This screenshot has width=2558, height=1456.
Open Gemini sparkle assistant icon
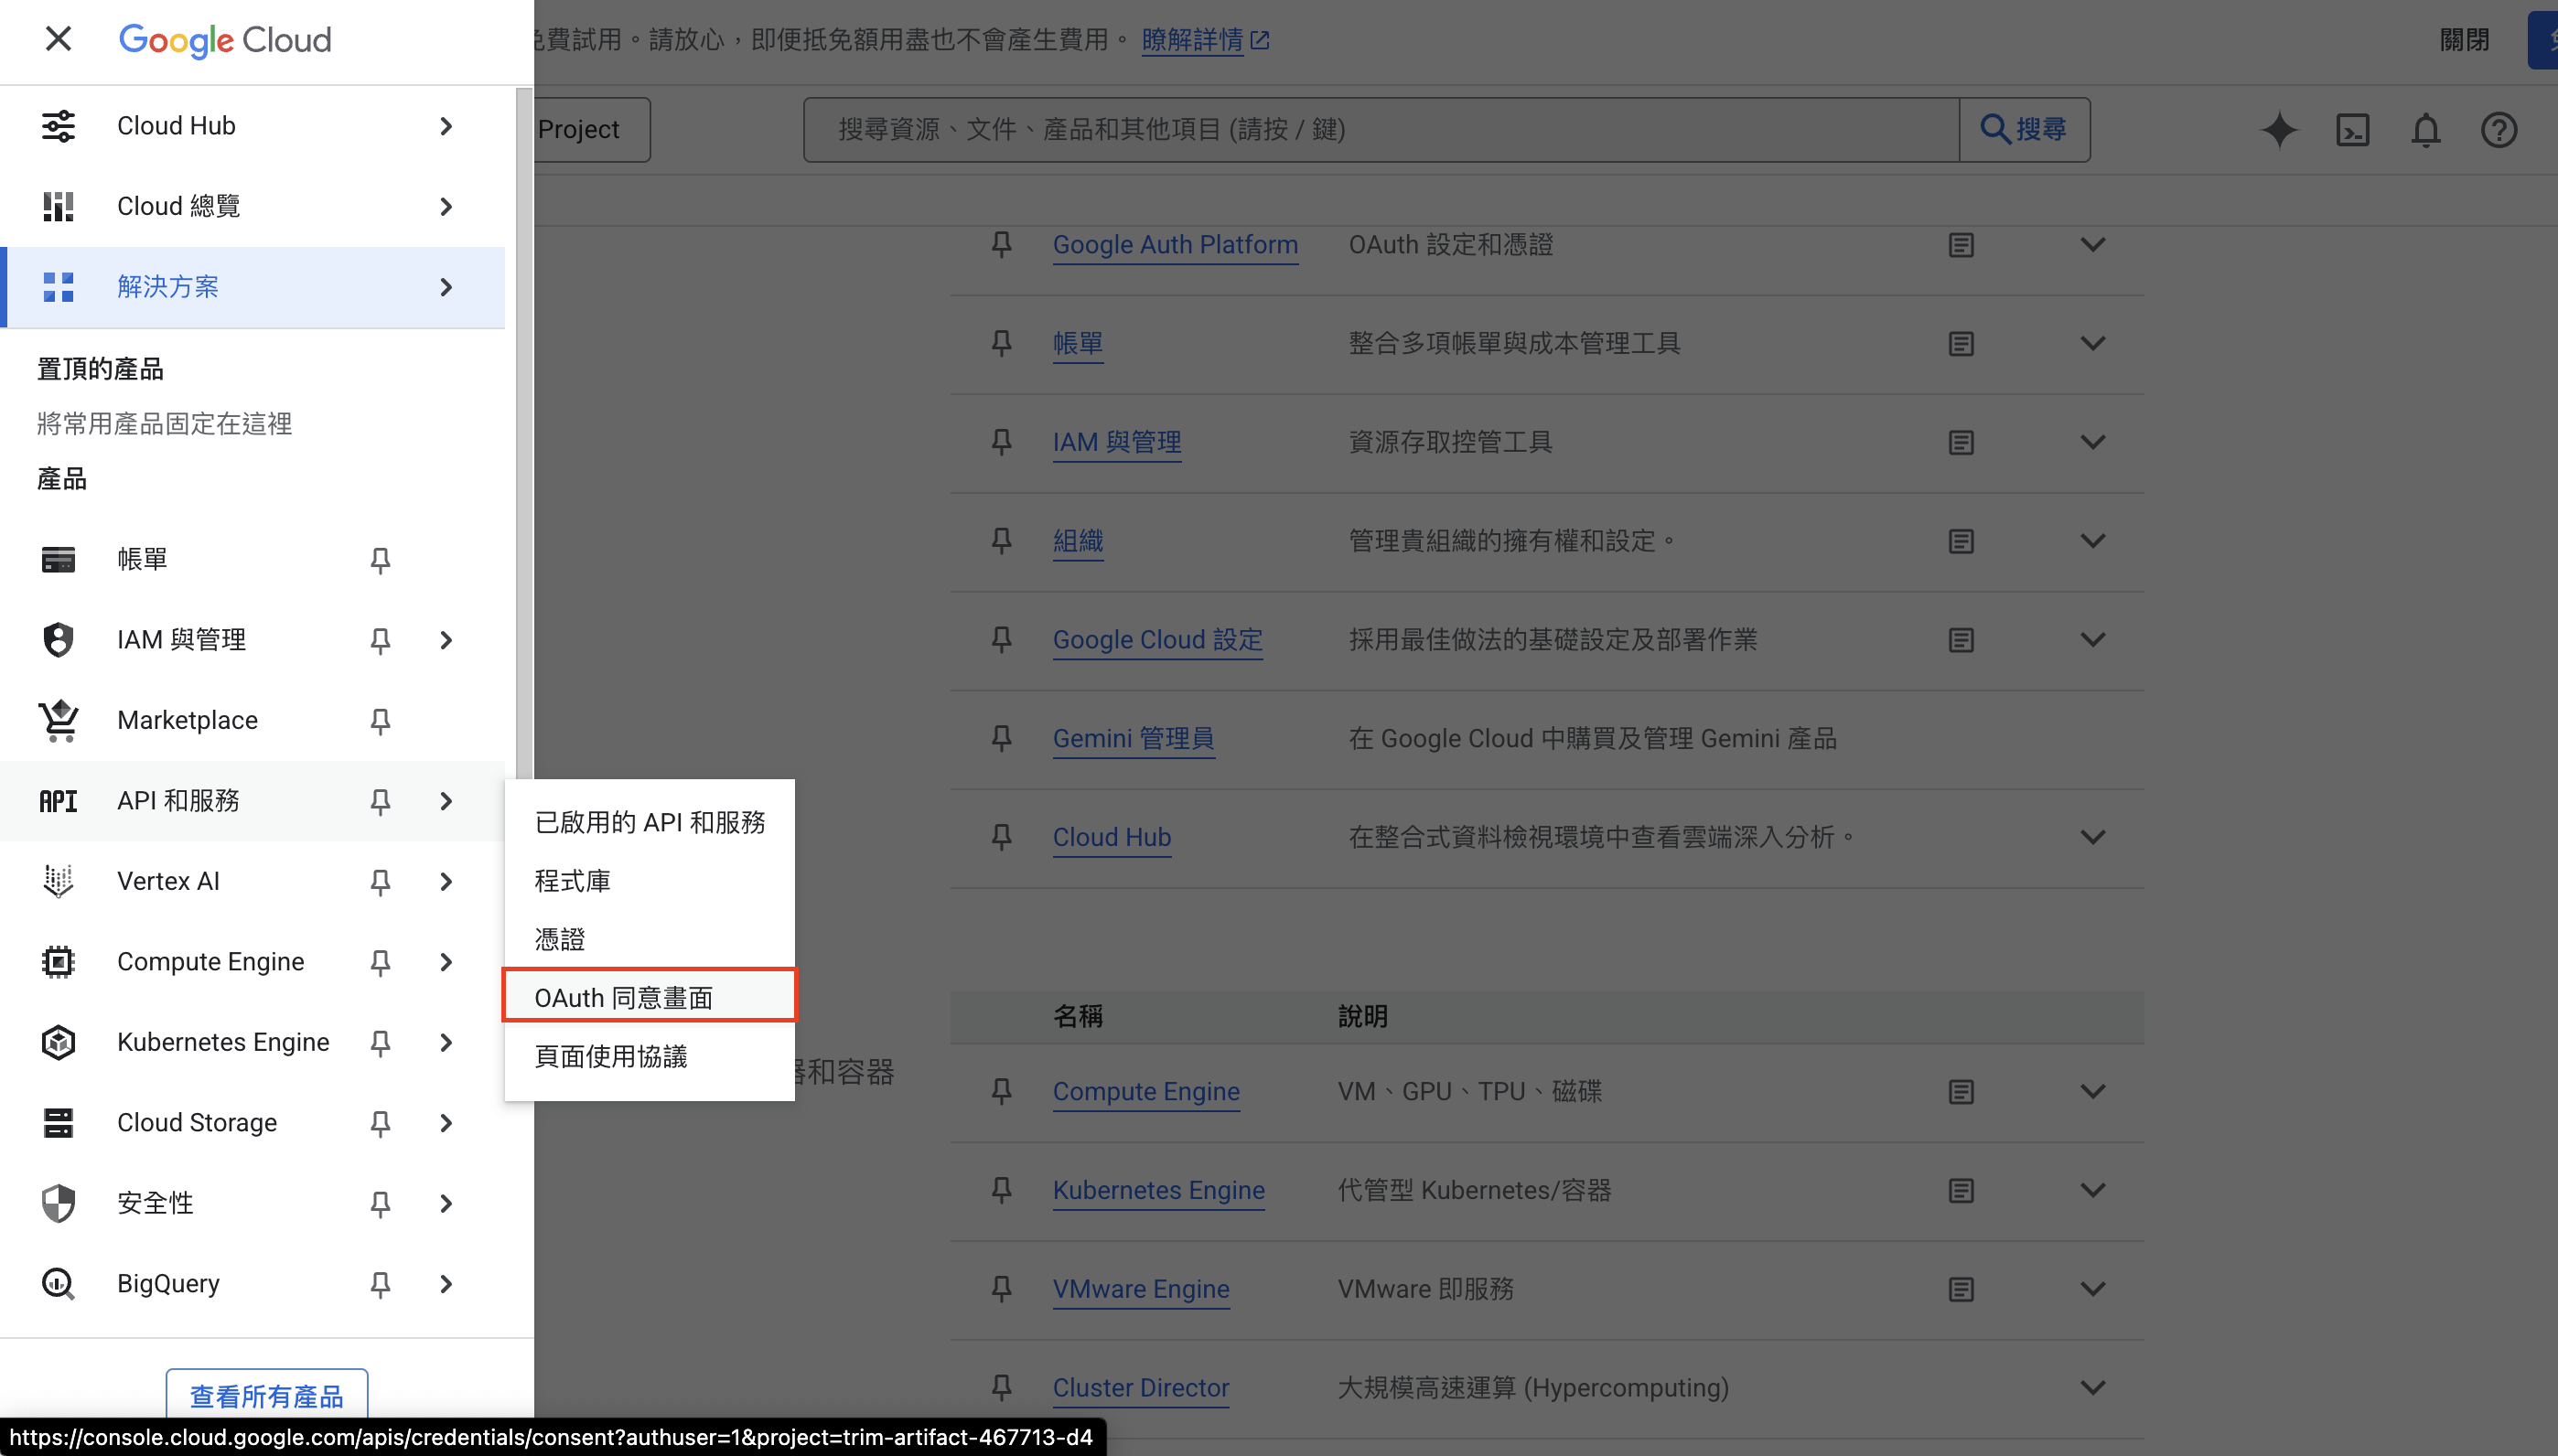[2279, 130]
